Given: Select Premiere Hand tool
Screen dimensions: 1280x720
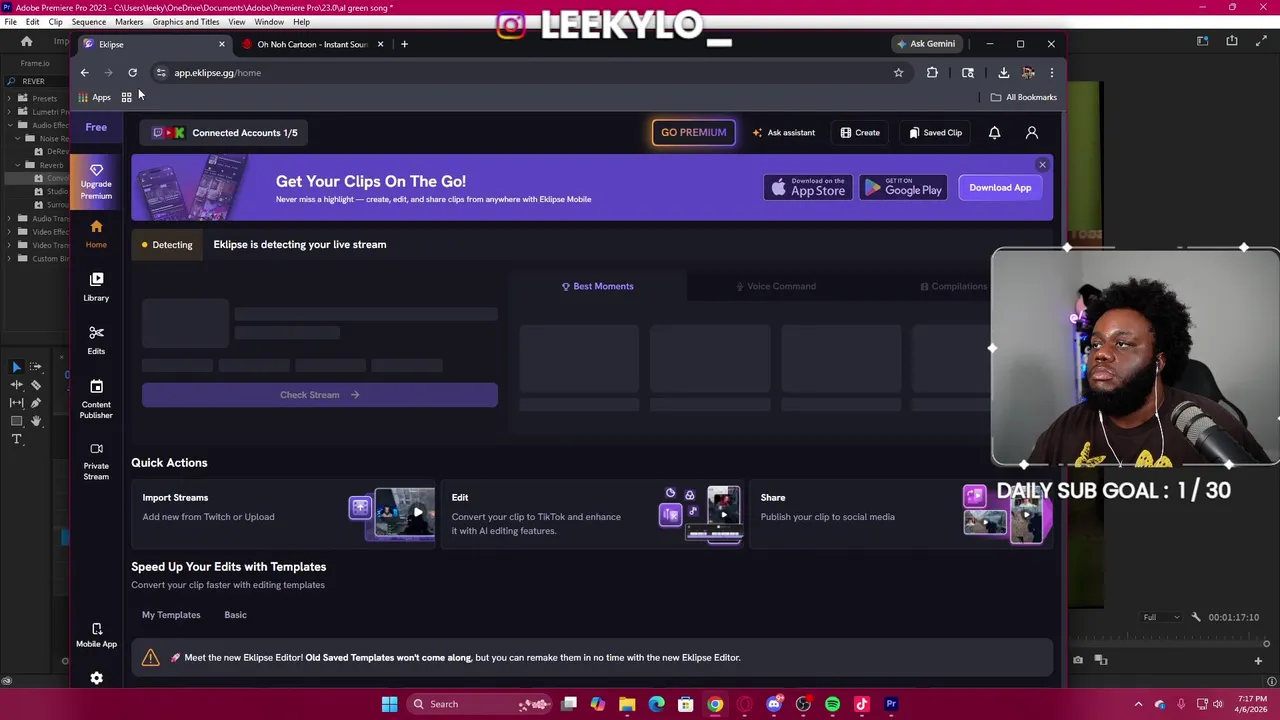Looking at the screenshot, I should pyautogui.click(x=36, y=421).
